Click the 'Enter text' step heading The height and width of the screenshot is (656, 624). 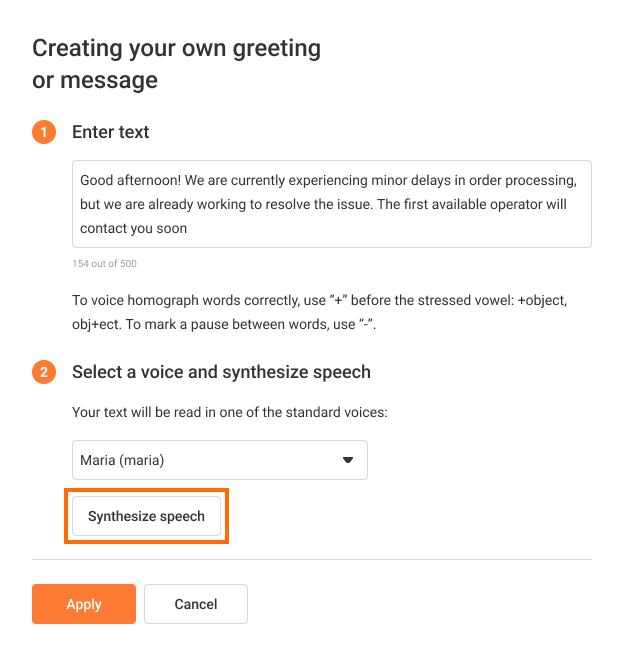tap(110, 132)
